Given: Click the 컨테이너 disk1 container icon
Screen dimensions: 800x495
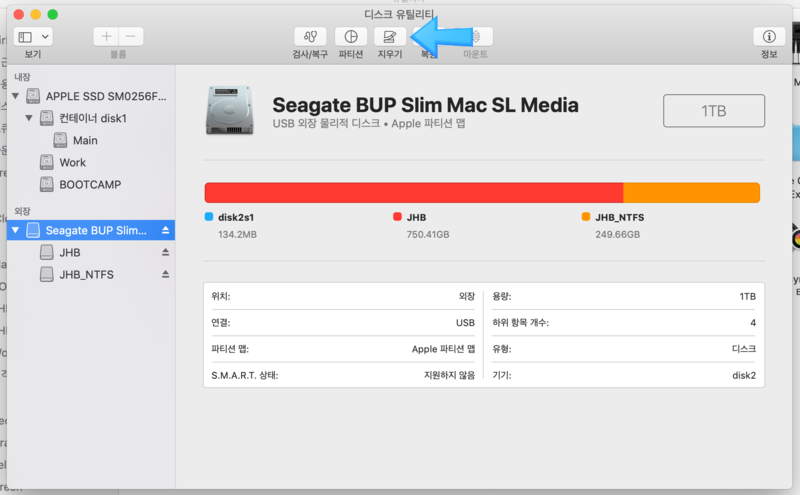Looking at the screenshot, I should [47, 118].
